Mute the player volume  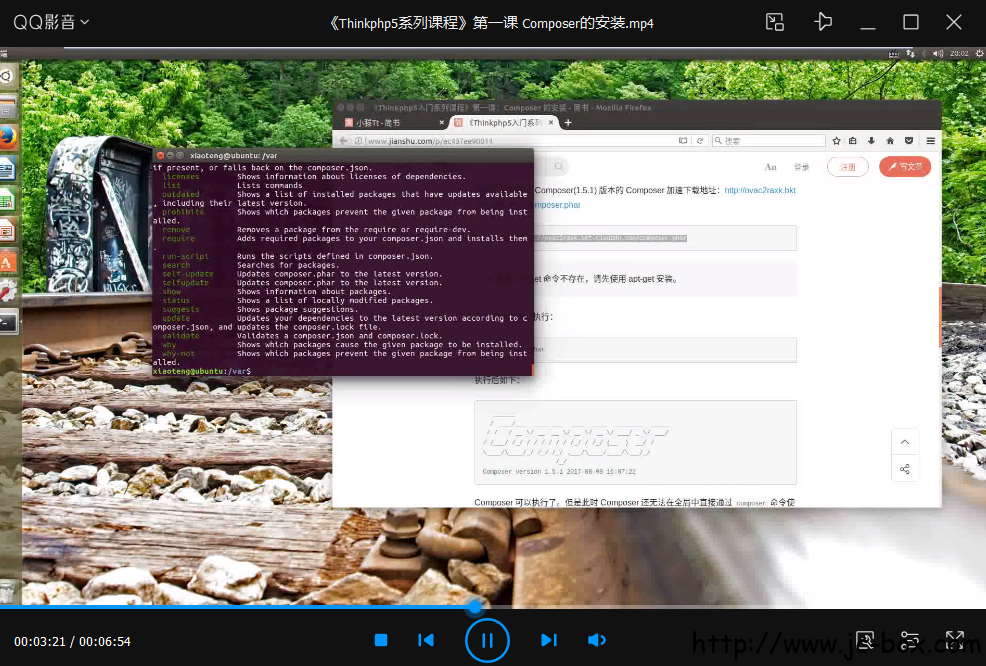click(x=596, y=640)
